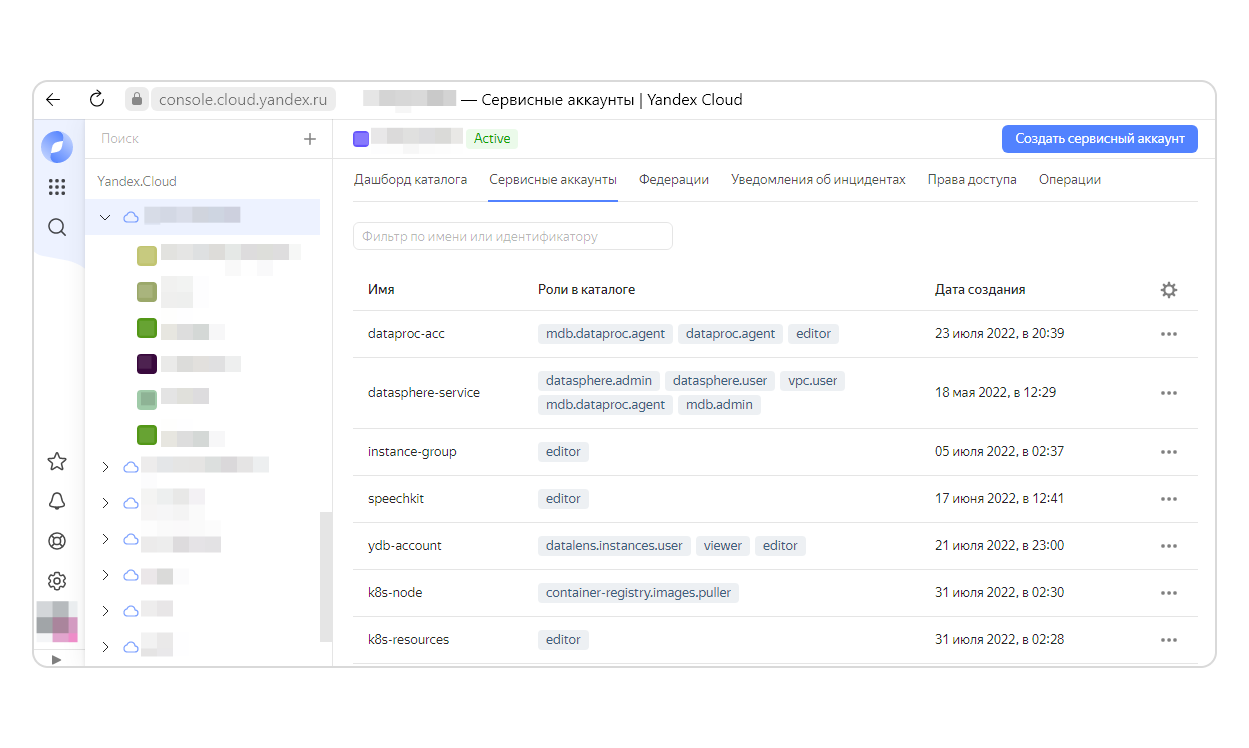This screenshot has height=748, width=1249.
Task: Click the dataproc.agent role tag
Action: [x=731, y=334]
